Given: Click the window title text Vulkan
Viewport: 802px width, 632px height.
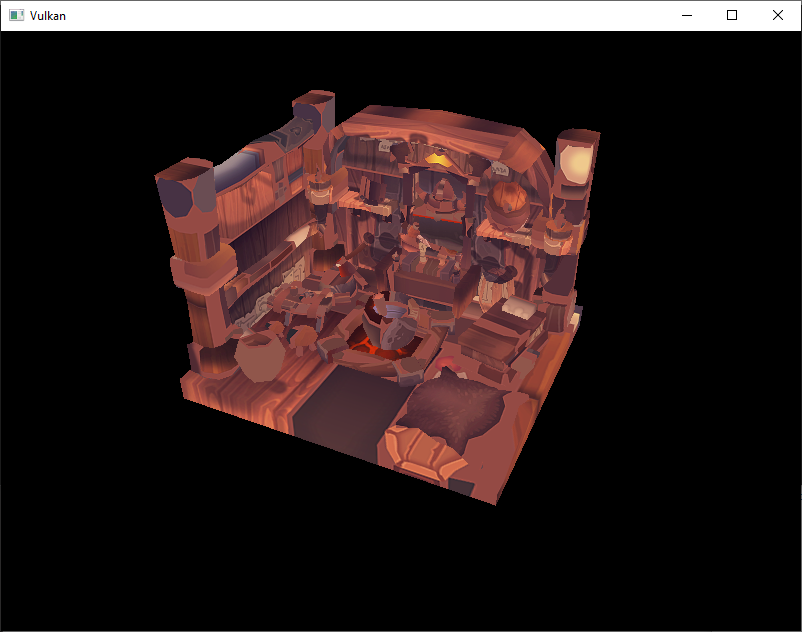Looking at the screenshot, I should tap(47, 15).
